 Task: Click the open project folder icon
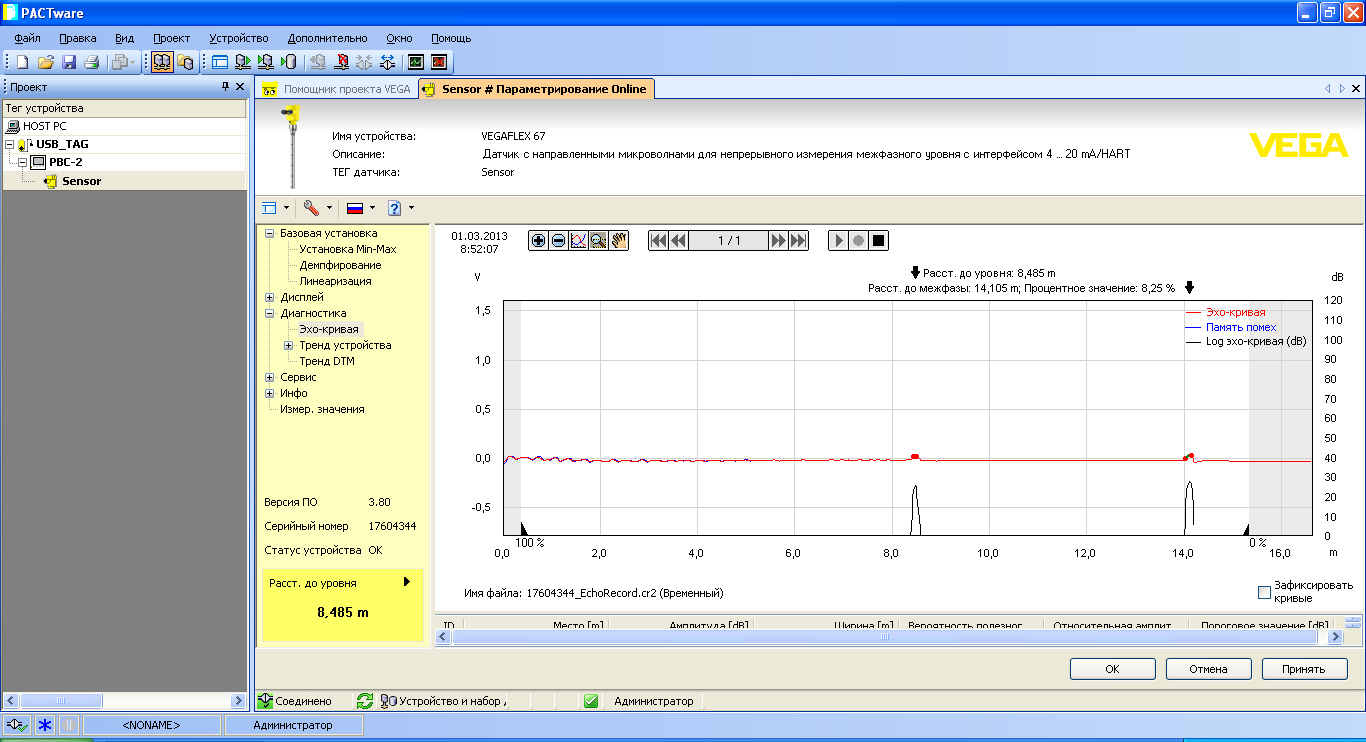45,62
